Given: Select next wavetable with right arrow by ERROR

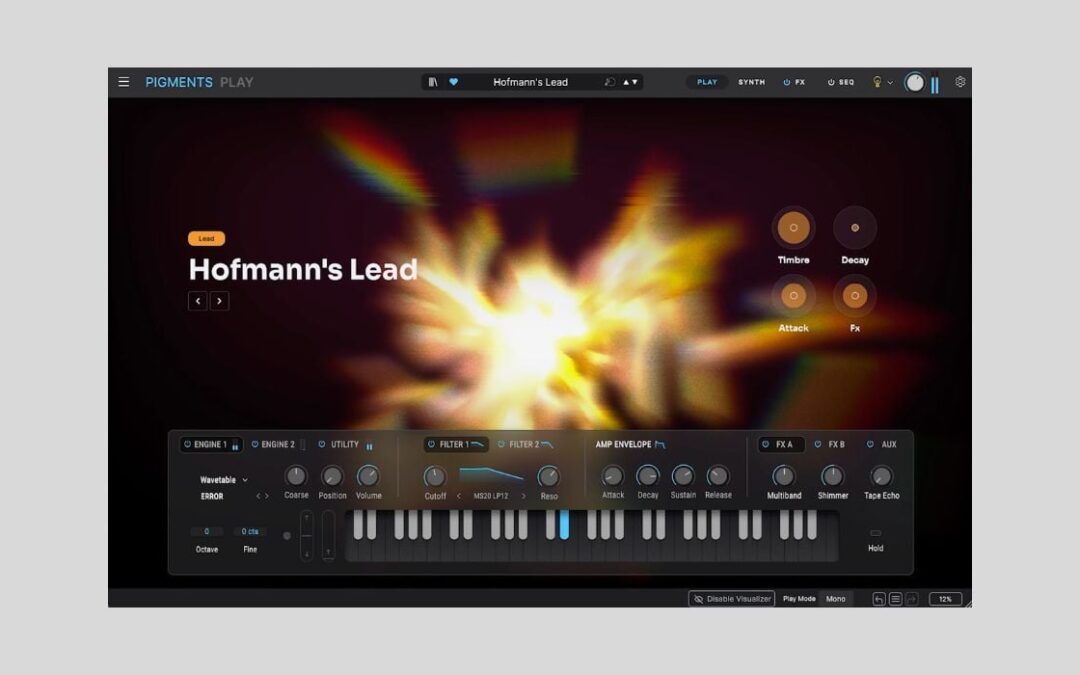Looking at the screenshot, I should (x=267, y=496).
